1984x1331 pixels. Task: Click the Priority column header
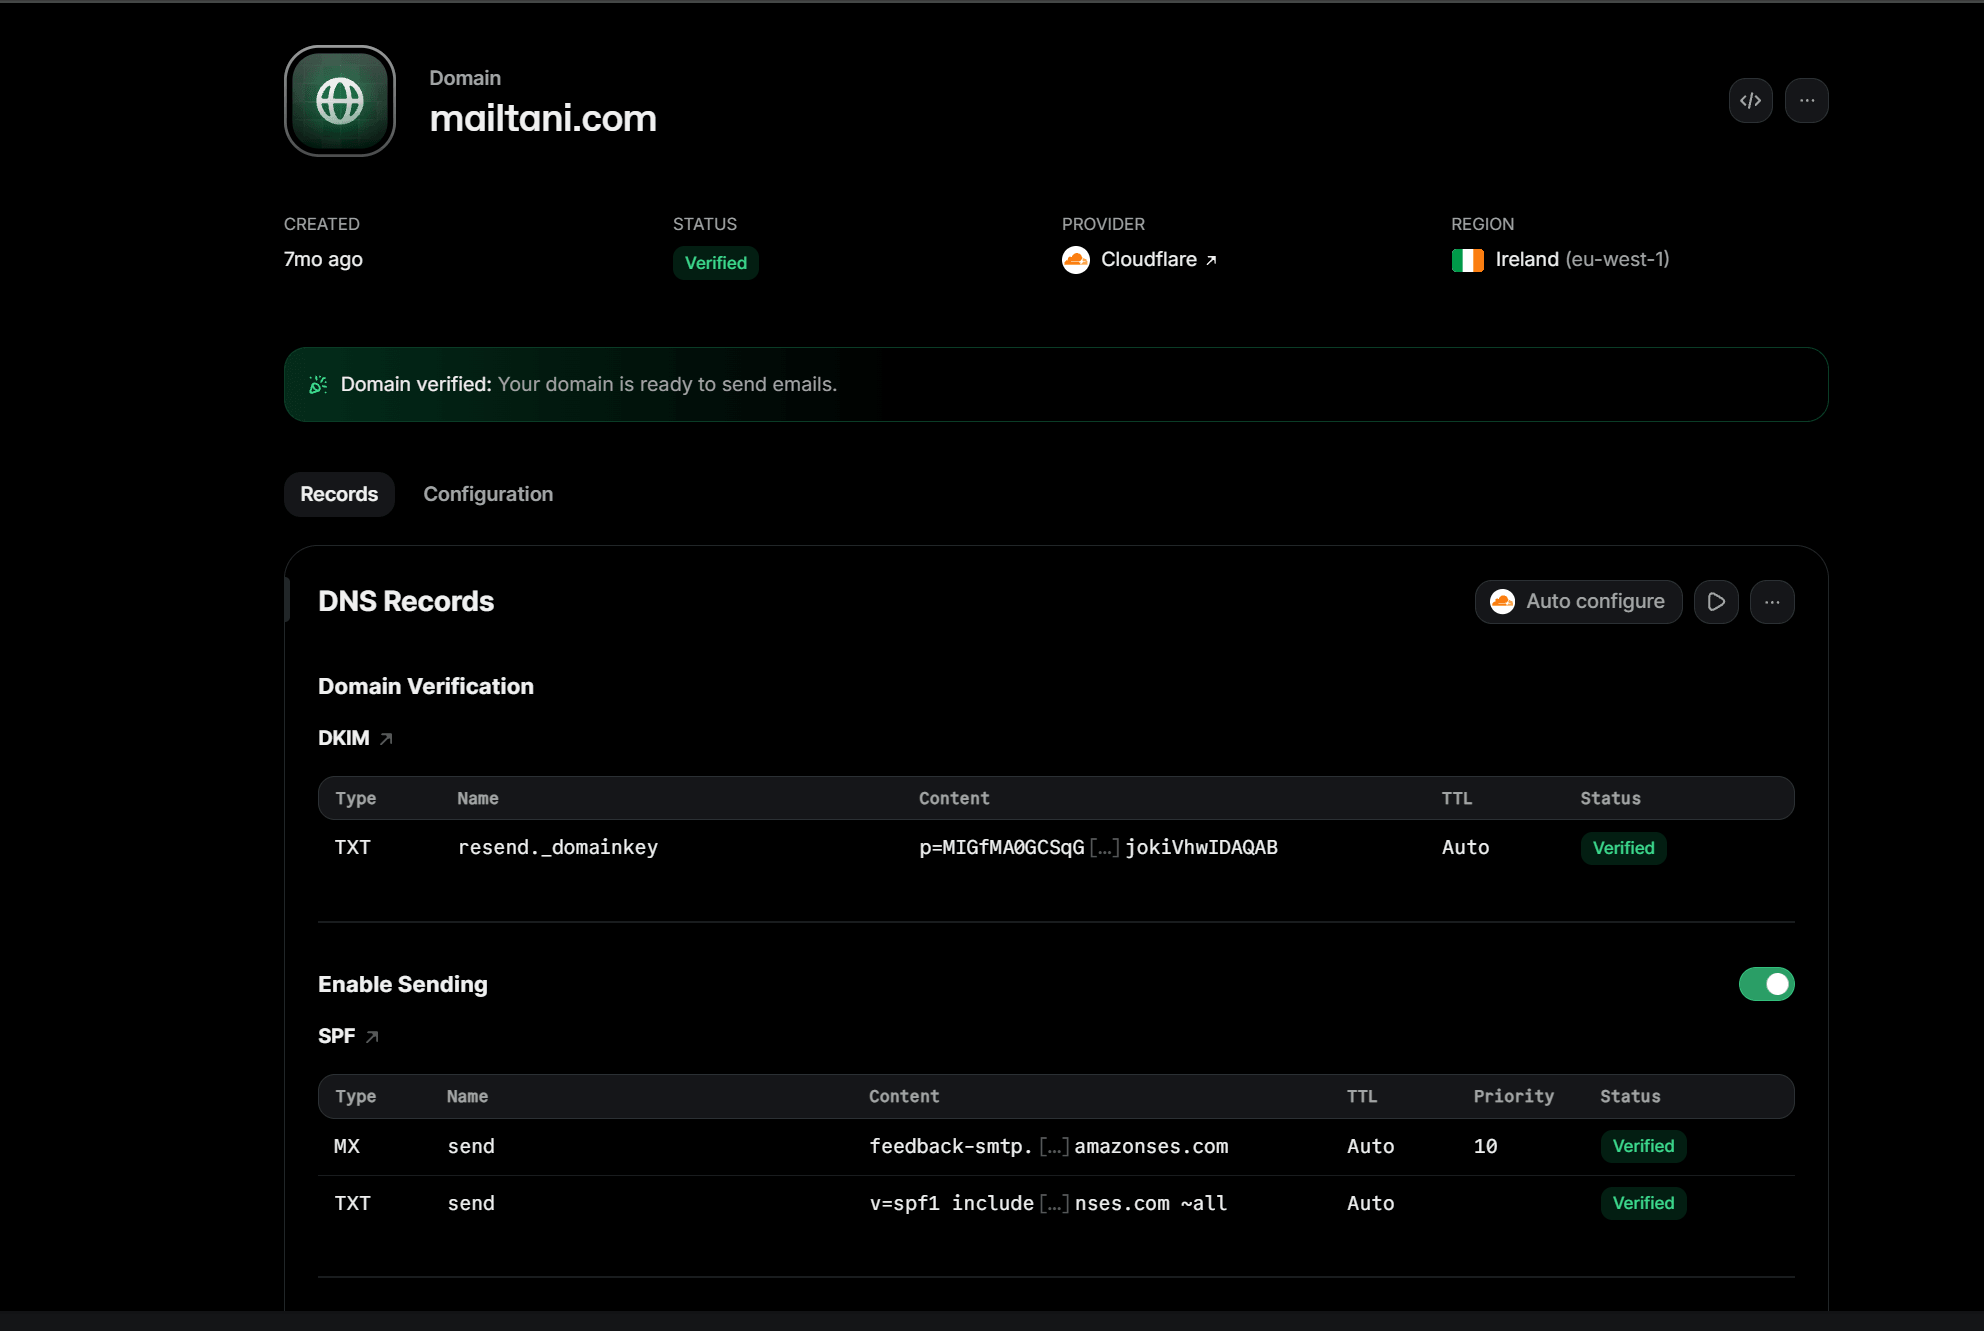pyautogui.click(x=1513, y=1097)
